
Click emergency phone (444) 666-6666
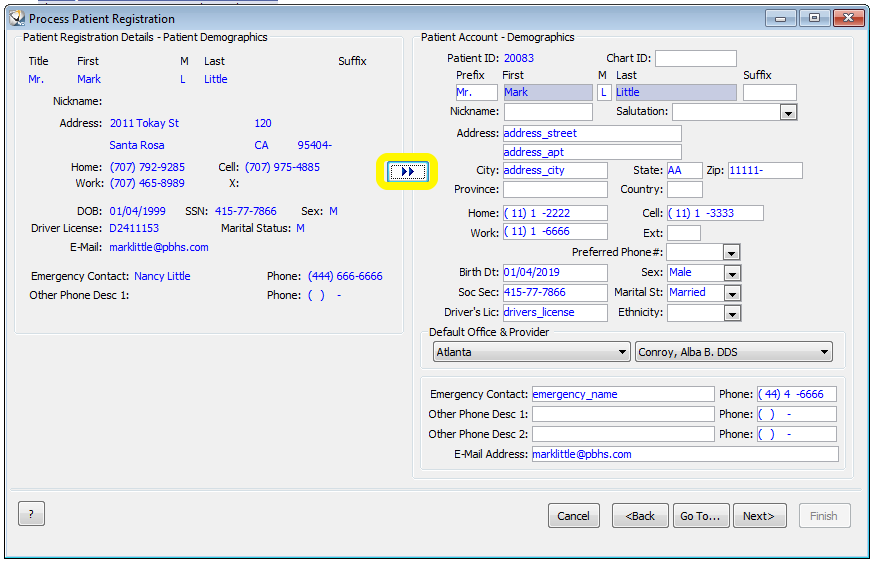(x=345, y=276)
